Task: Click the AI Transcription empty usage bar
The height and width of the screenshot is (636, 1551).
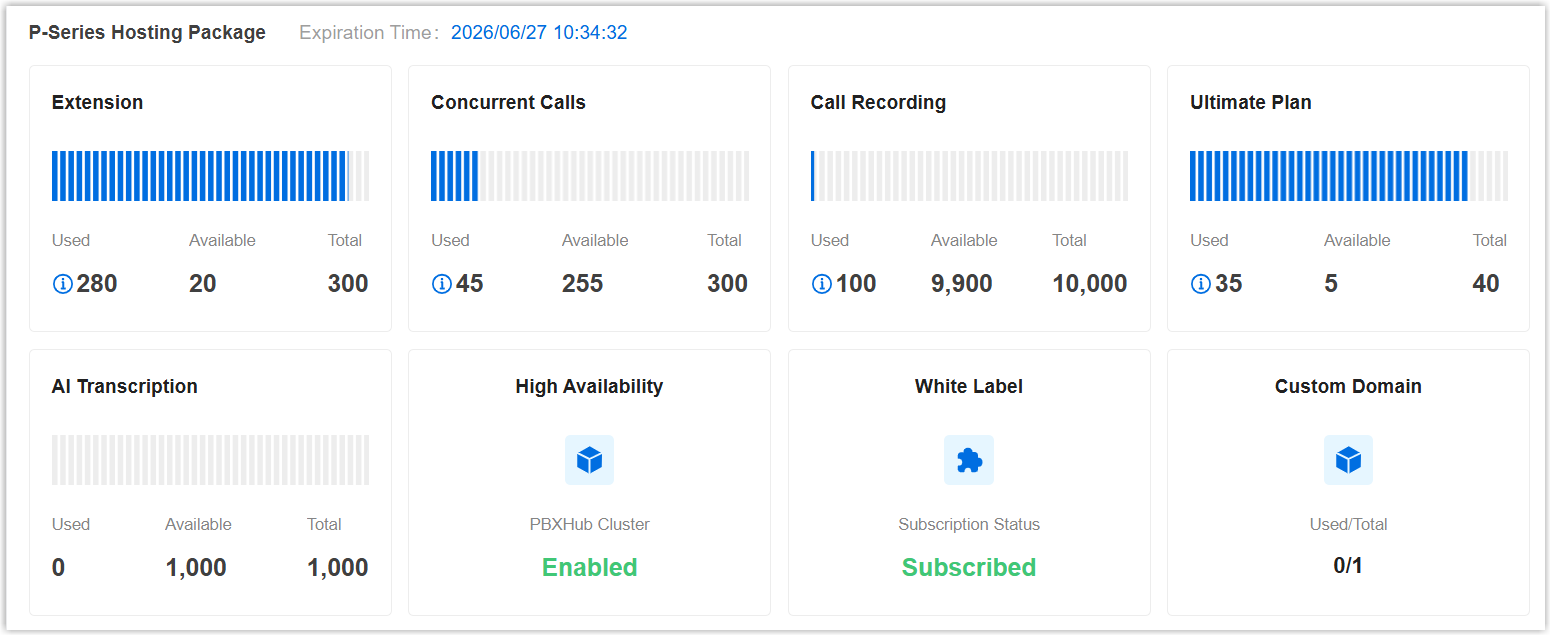Action: 210,460
